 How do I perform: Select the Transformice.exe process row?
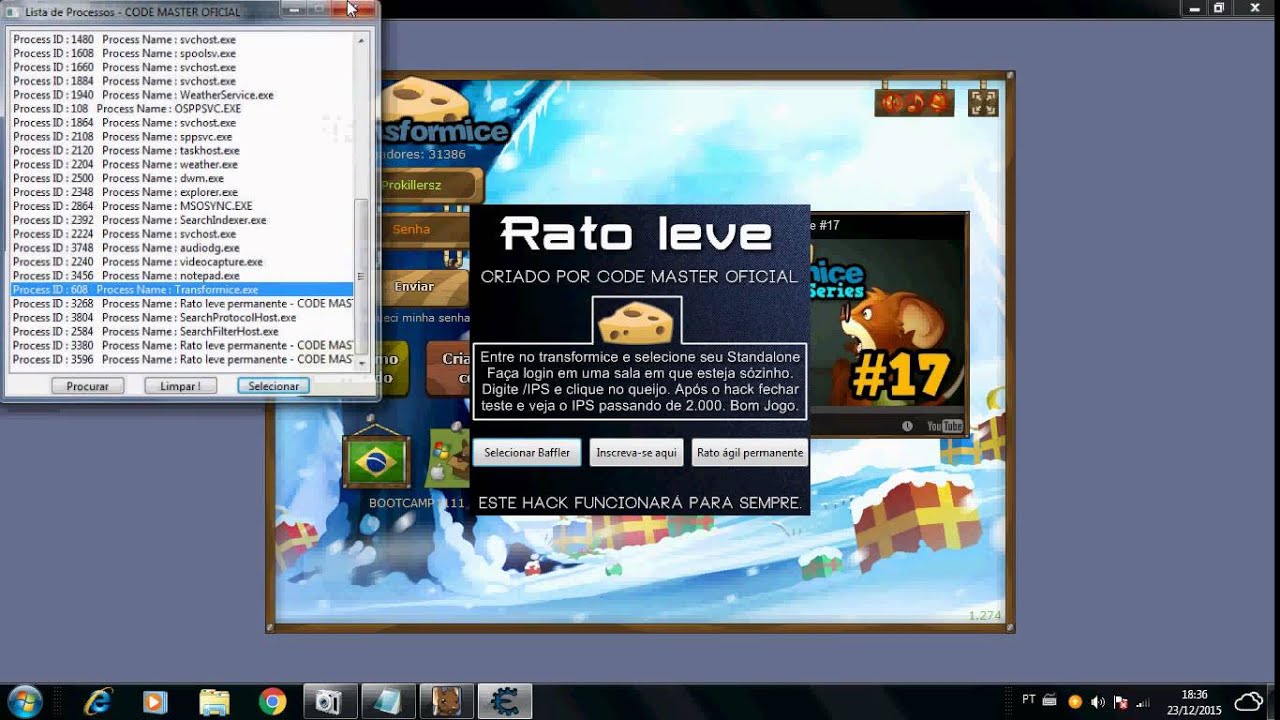tap(182, 290)
